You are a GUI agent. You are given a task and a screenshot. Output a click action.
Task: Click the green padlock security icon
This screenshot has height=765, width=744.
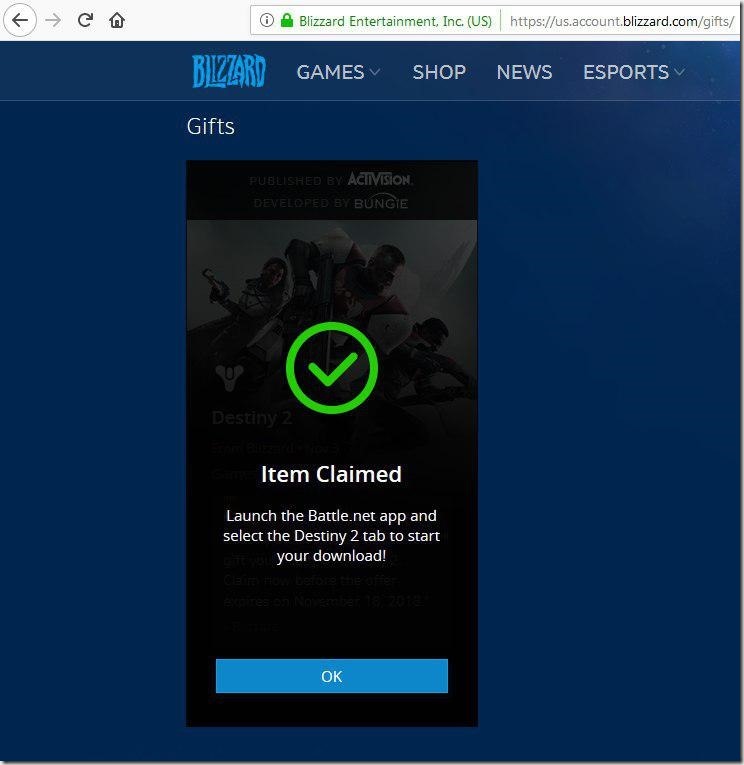pos(287,20)
